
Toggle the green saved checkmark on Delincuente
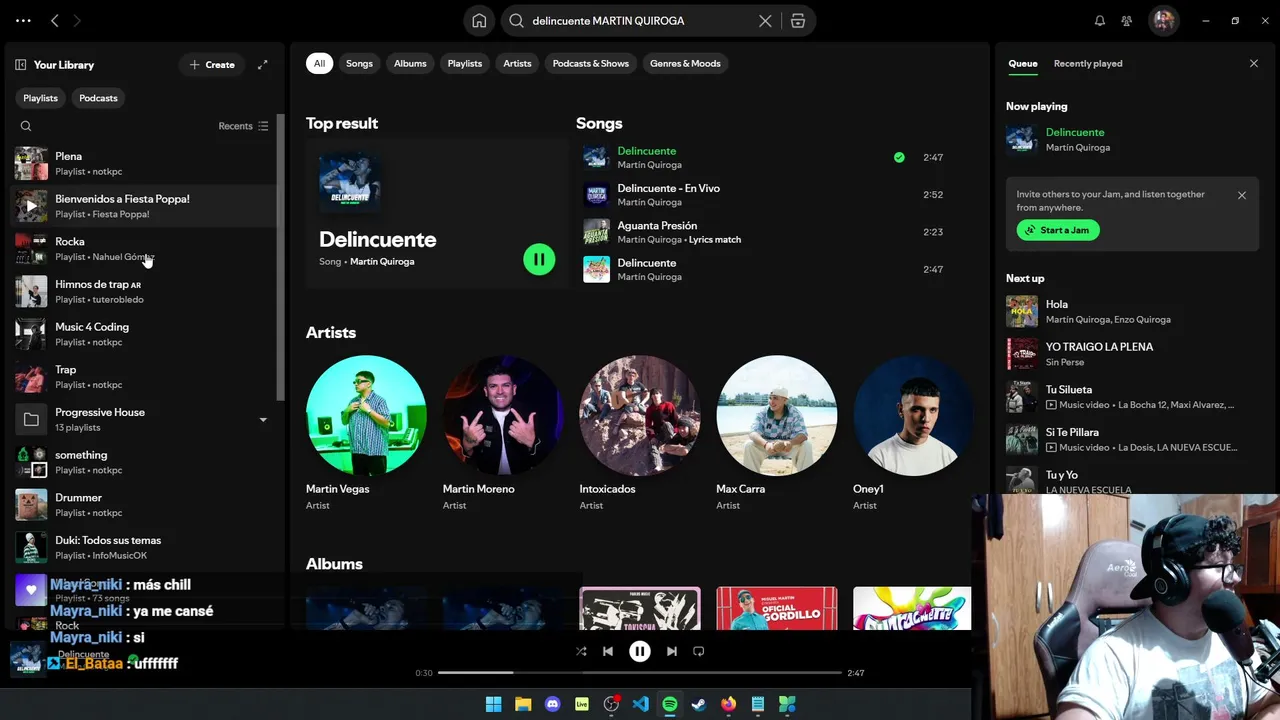click(x=899, y=157)
